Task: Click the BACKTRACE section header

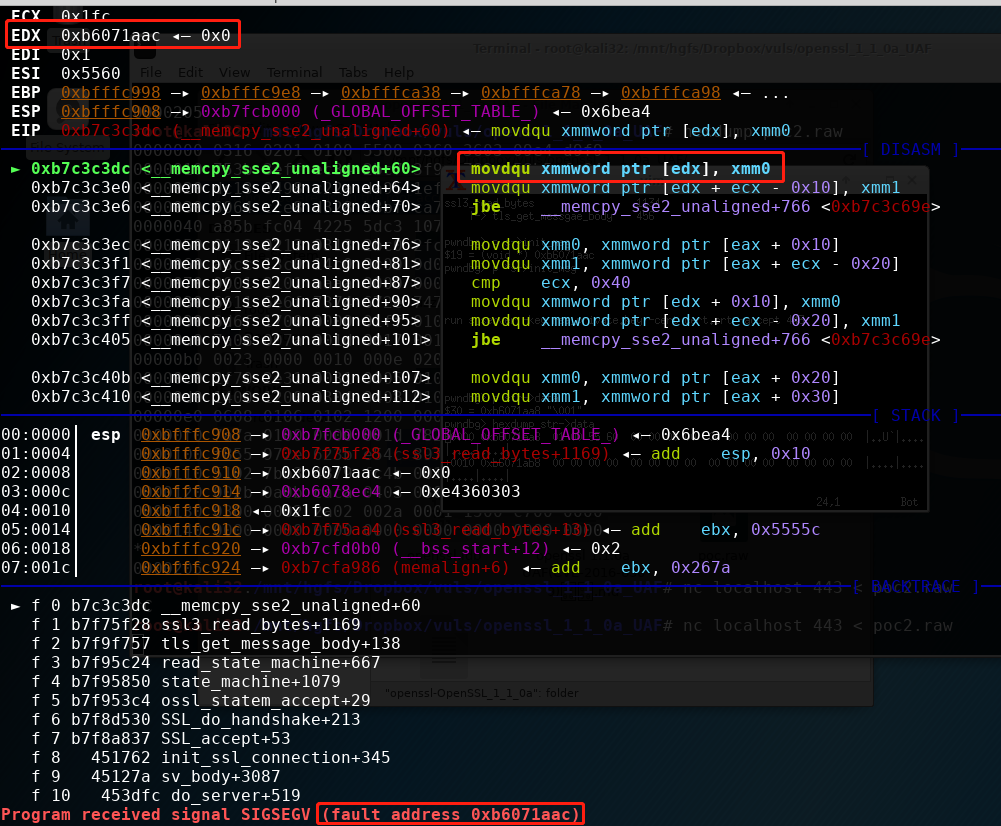Action: point(915,587)
